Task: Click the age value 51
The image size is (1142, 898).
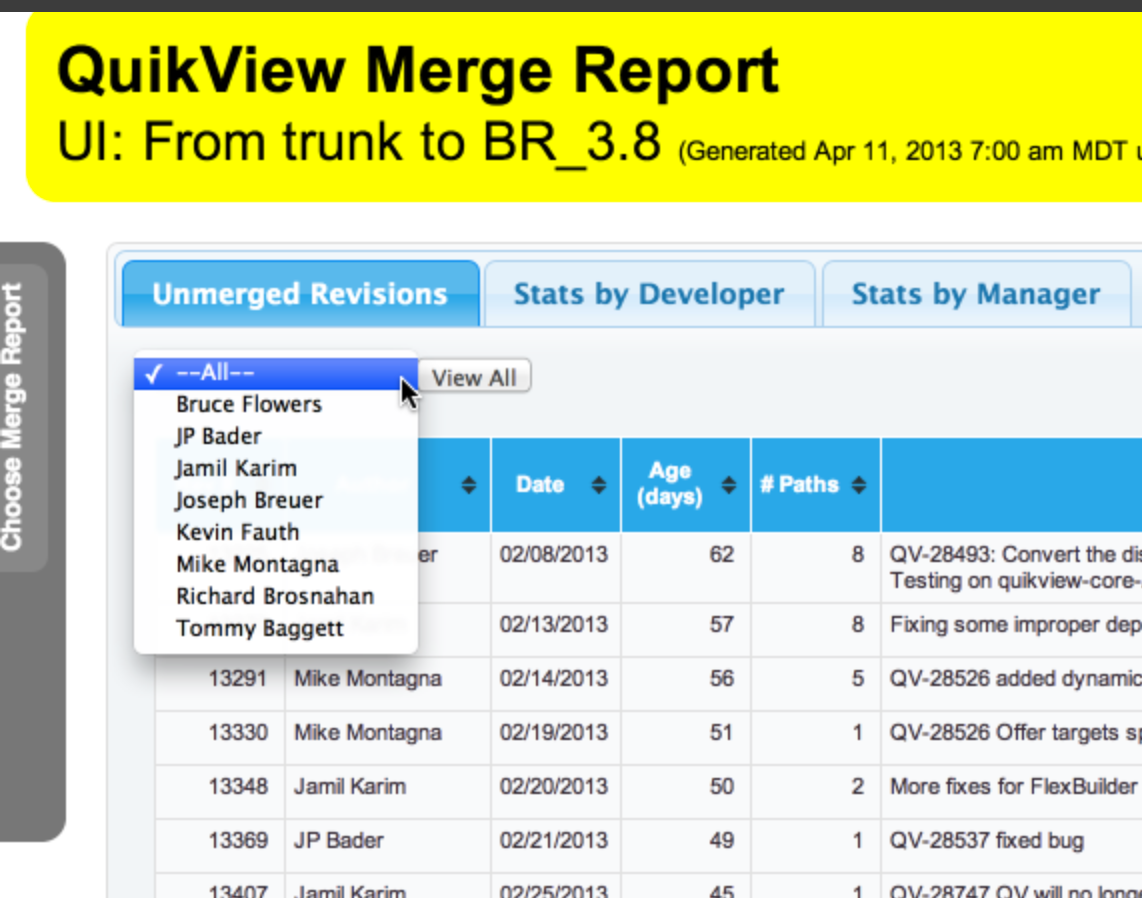Action: pyautogui.click(x=721, y=733)
